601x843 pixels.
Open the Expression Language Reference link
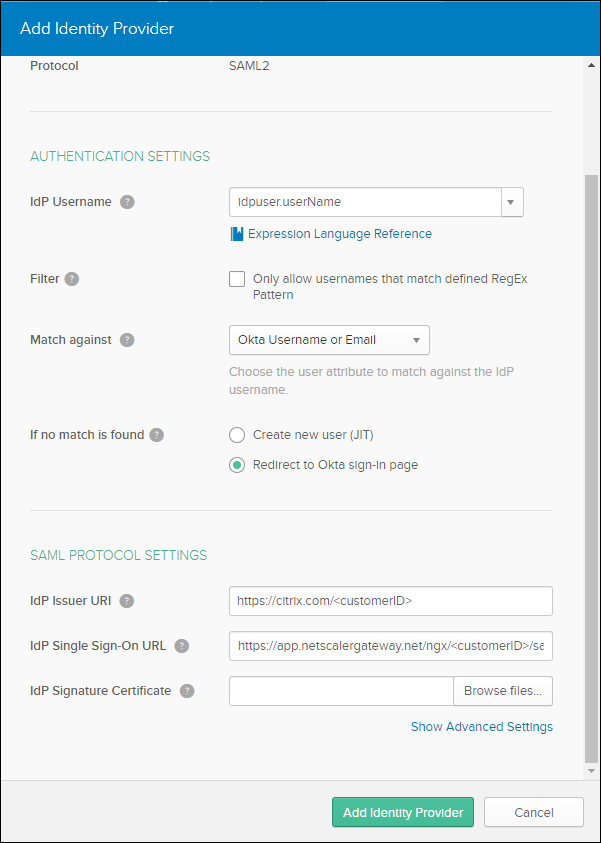click(x=340, y=234)
